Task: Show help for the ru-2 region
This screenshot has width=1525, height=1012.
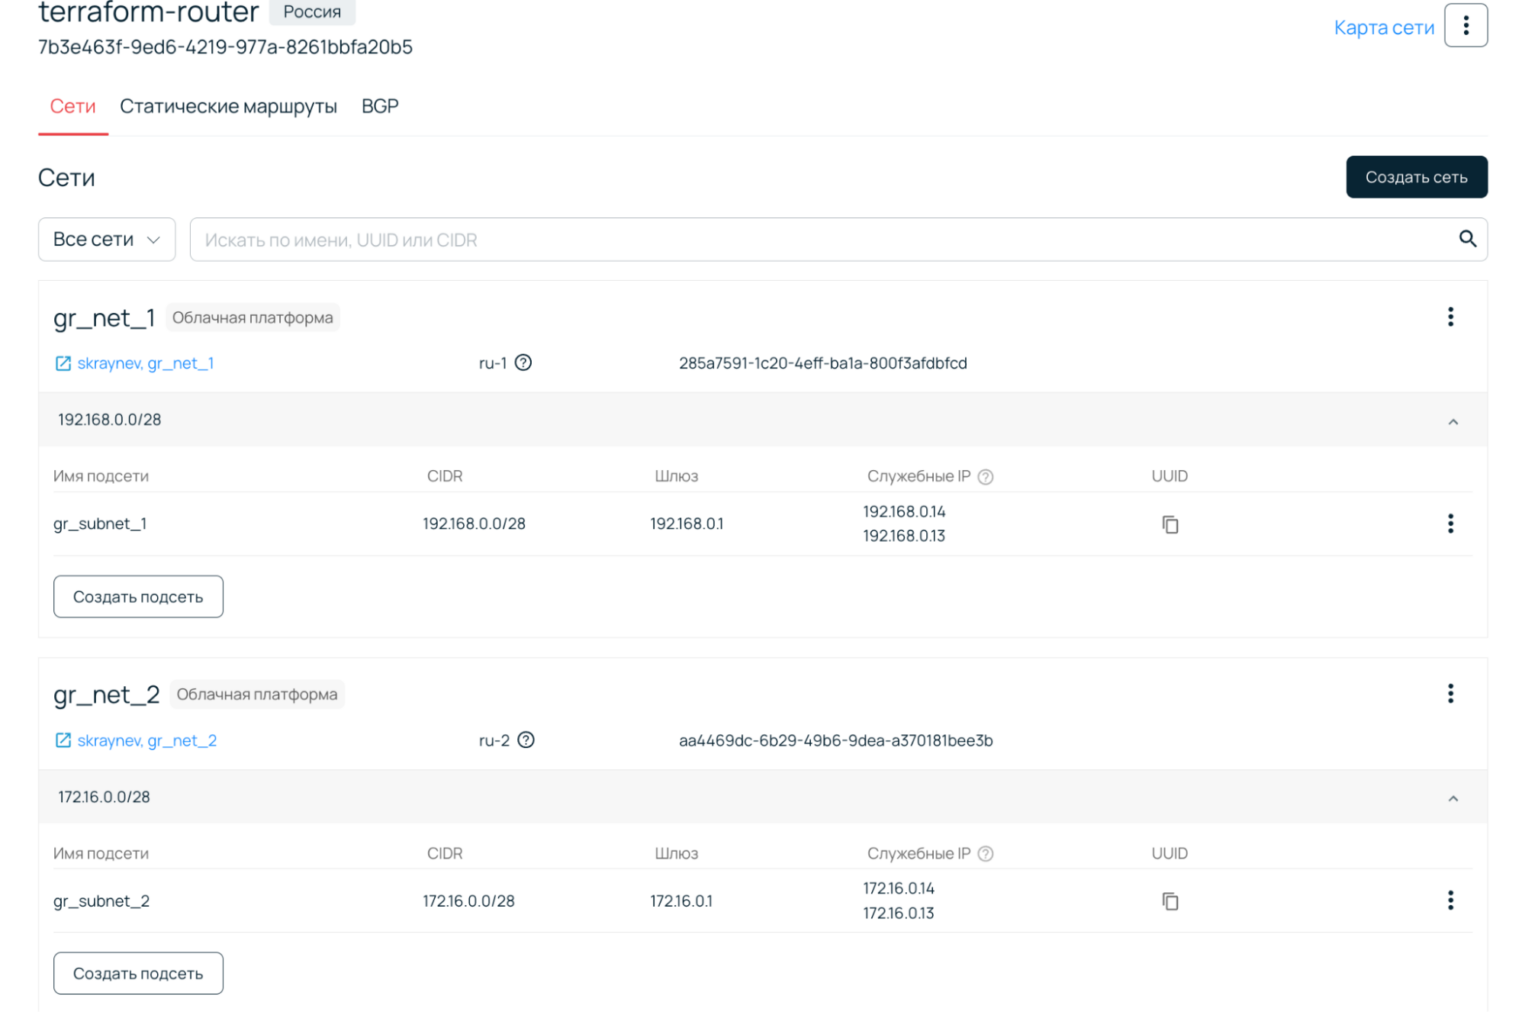Action: pyautogui.click(x=526, y=740)
